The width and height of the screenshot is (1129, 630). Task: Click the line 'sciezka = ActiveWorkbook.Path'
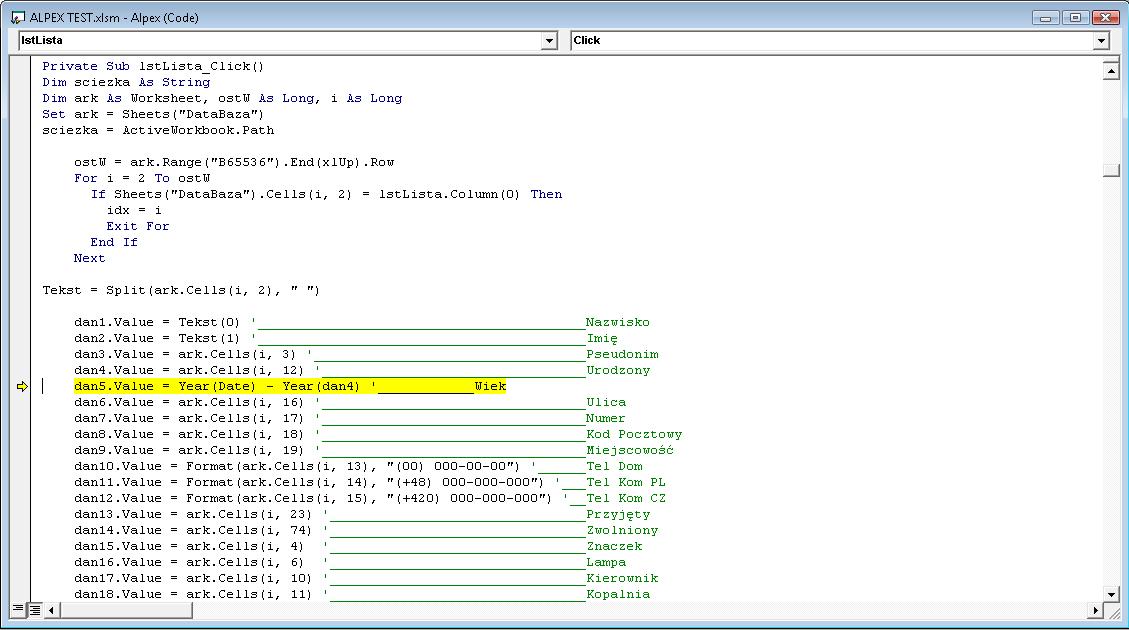point(158,130)
